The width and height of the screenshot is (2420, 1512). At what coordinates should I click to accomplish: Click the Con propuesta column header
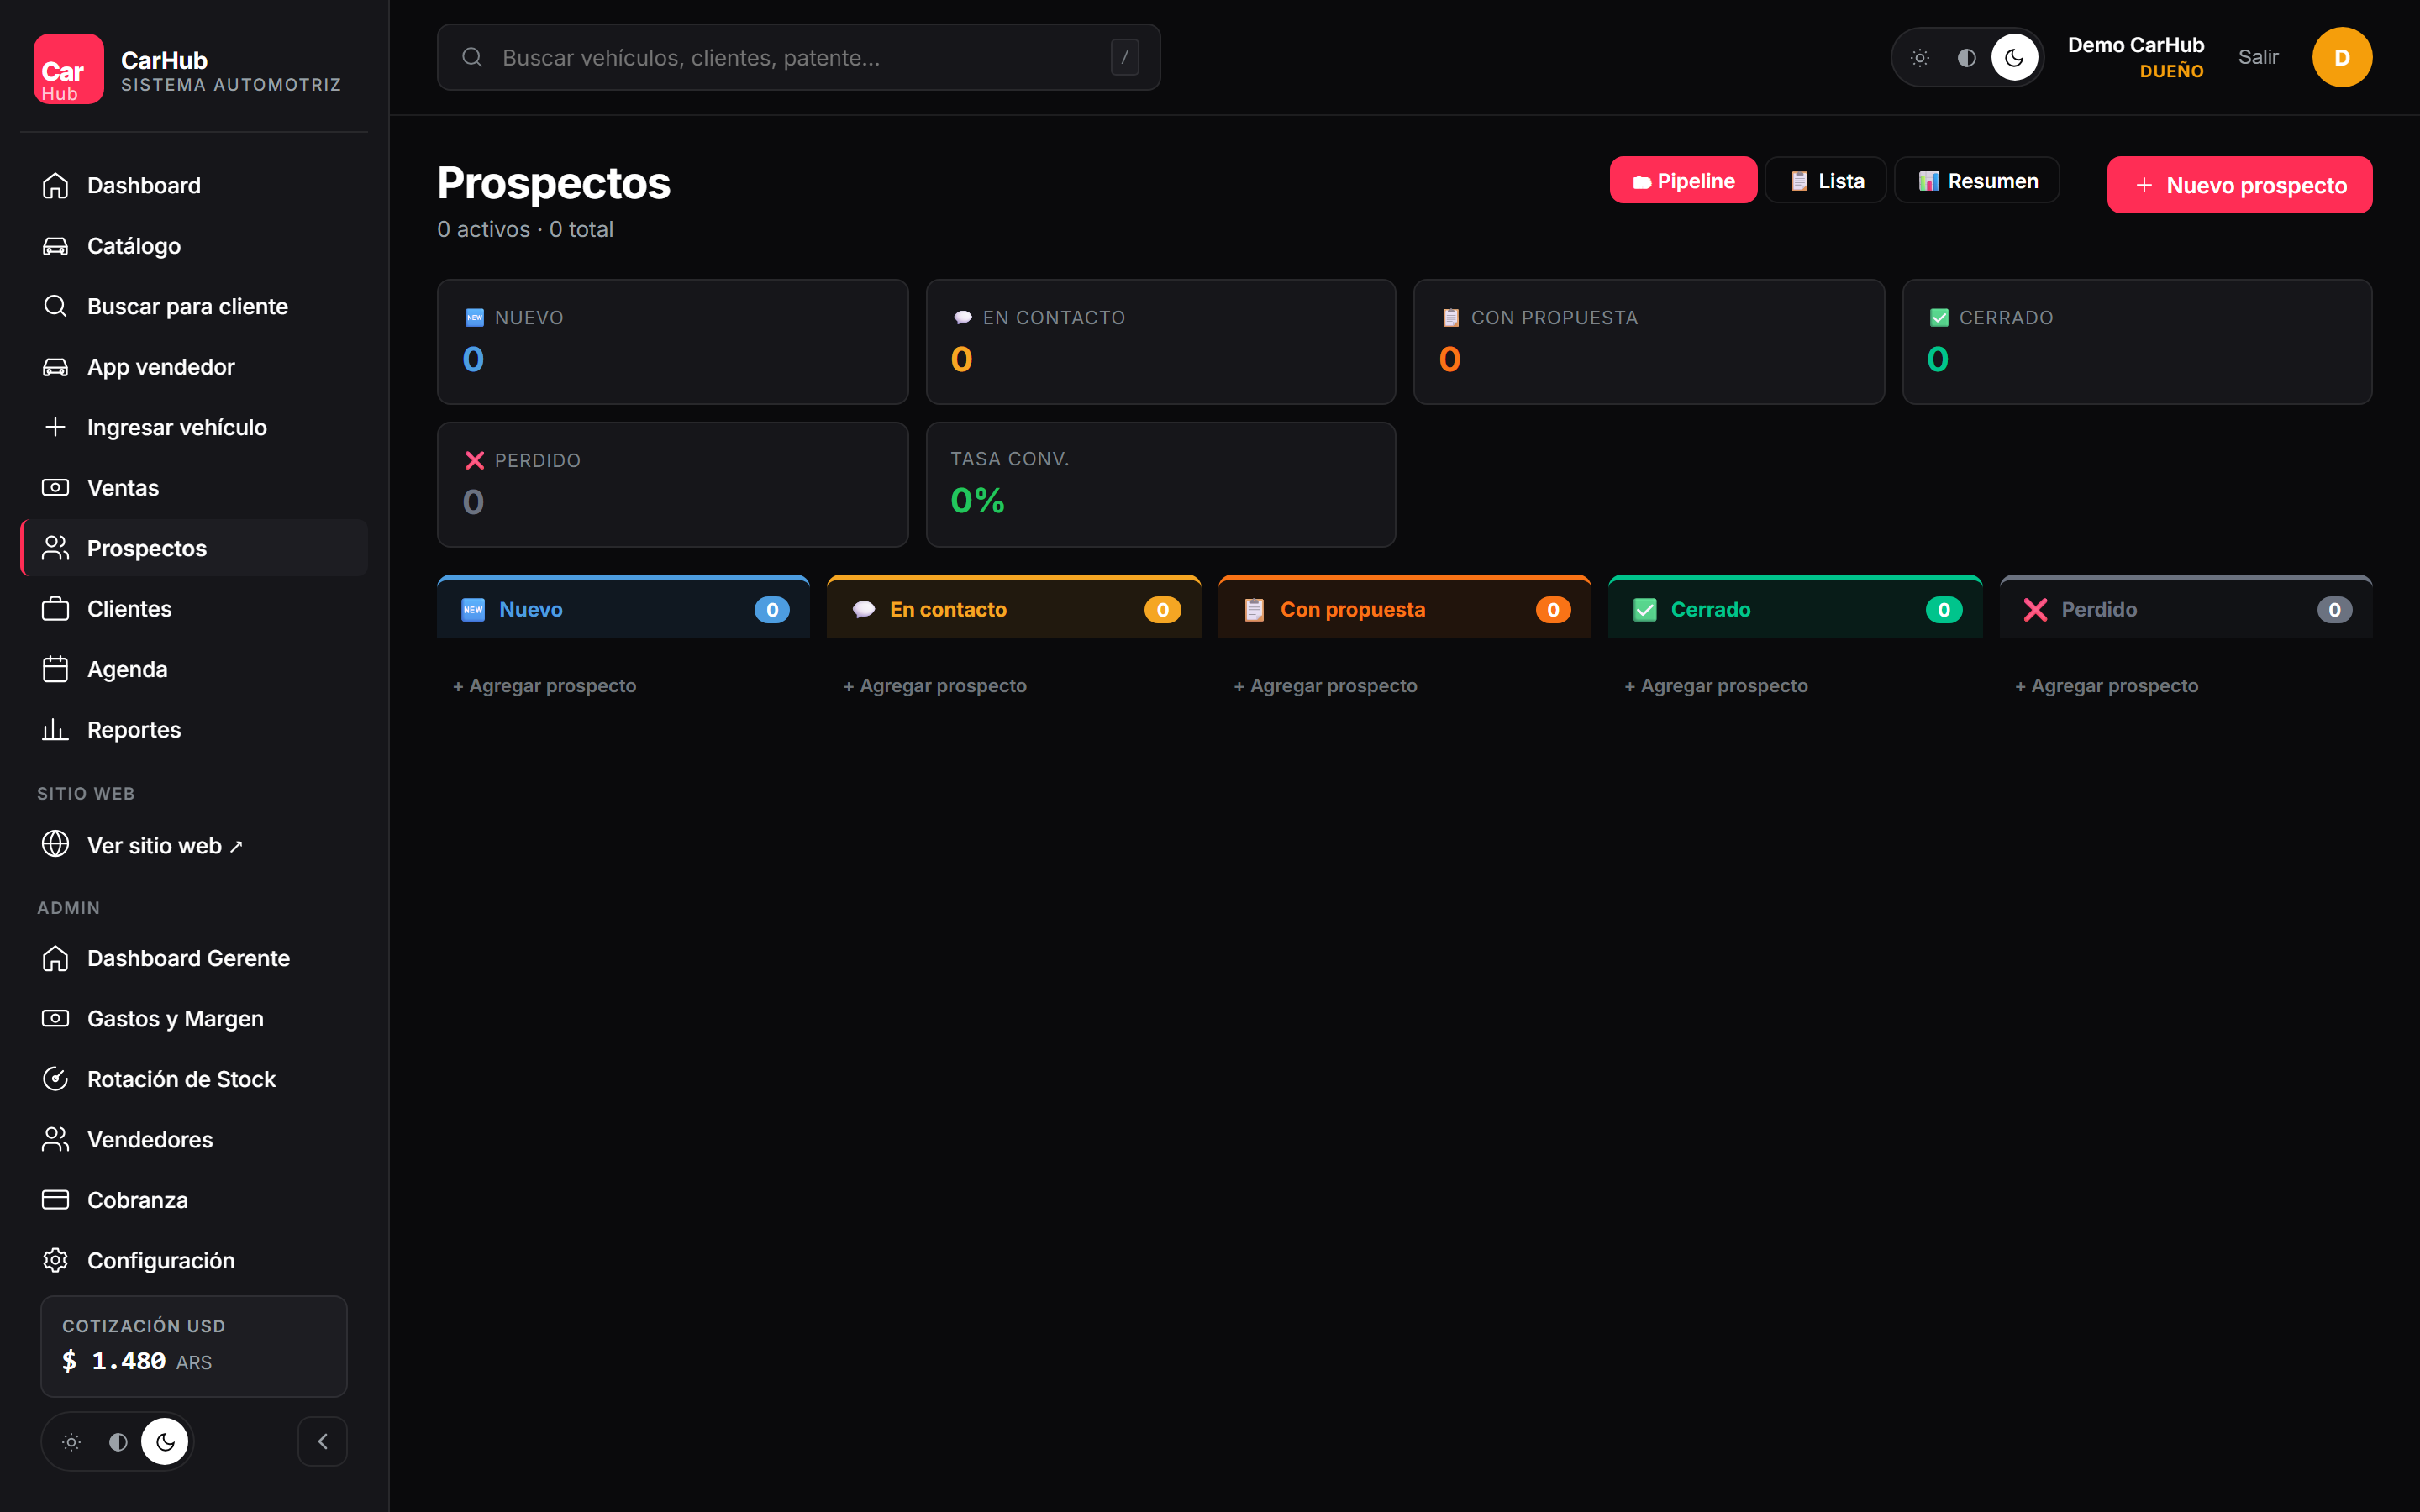click(1404, 608)
